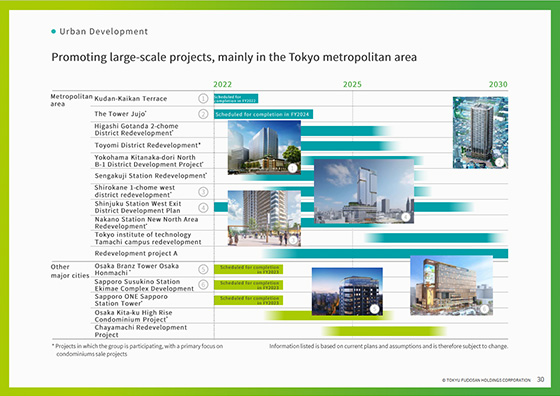560x396 pixels.
Task: Select 'Osaka Kita-ku High Rise Condominium Project'
Action: click(134, 316)
